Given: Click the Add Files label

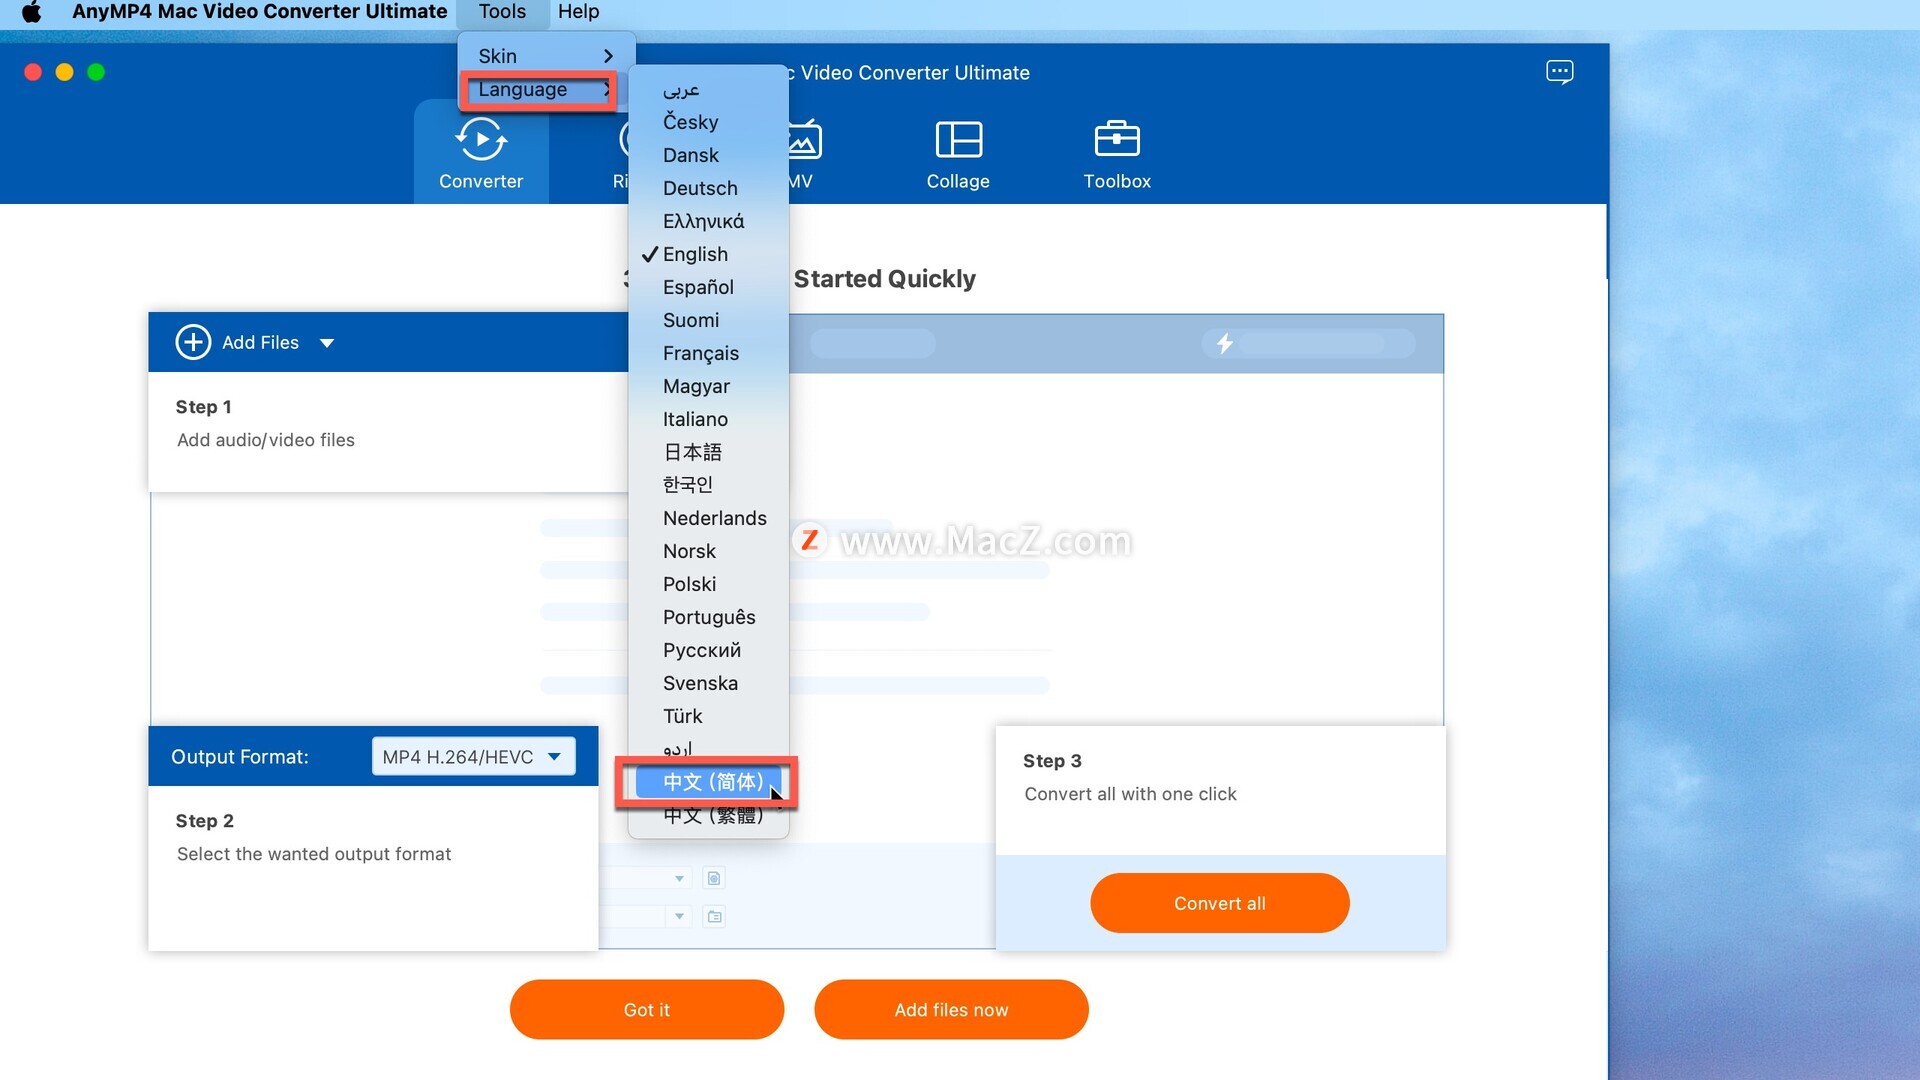Looking at the screenshot, I should click(x=260, y=342).
